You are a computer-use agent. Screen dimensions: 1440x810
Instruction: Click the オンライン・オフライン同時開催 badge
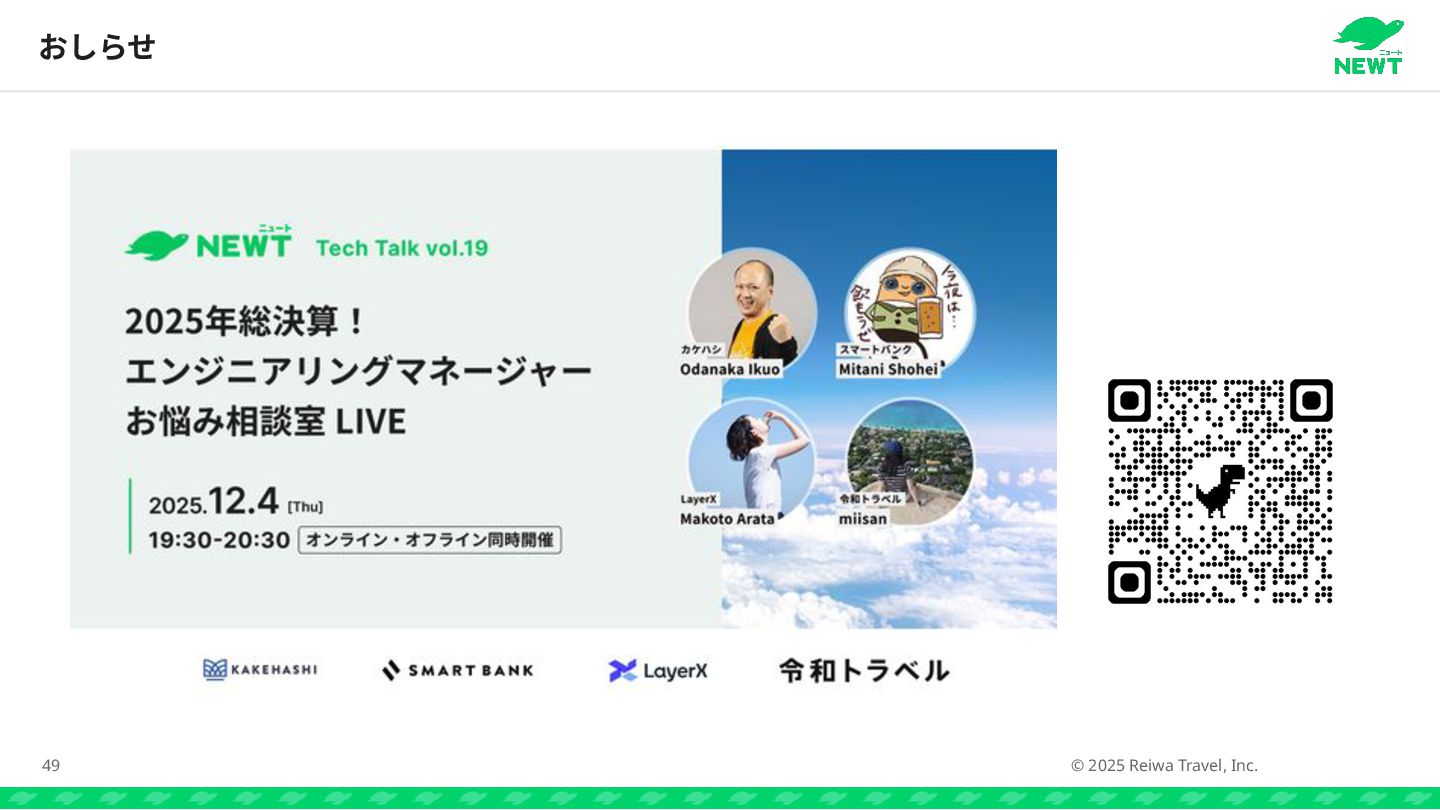430,540
